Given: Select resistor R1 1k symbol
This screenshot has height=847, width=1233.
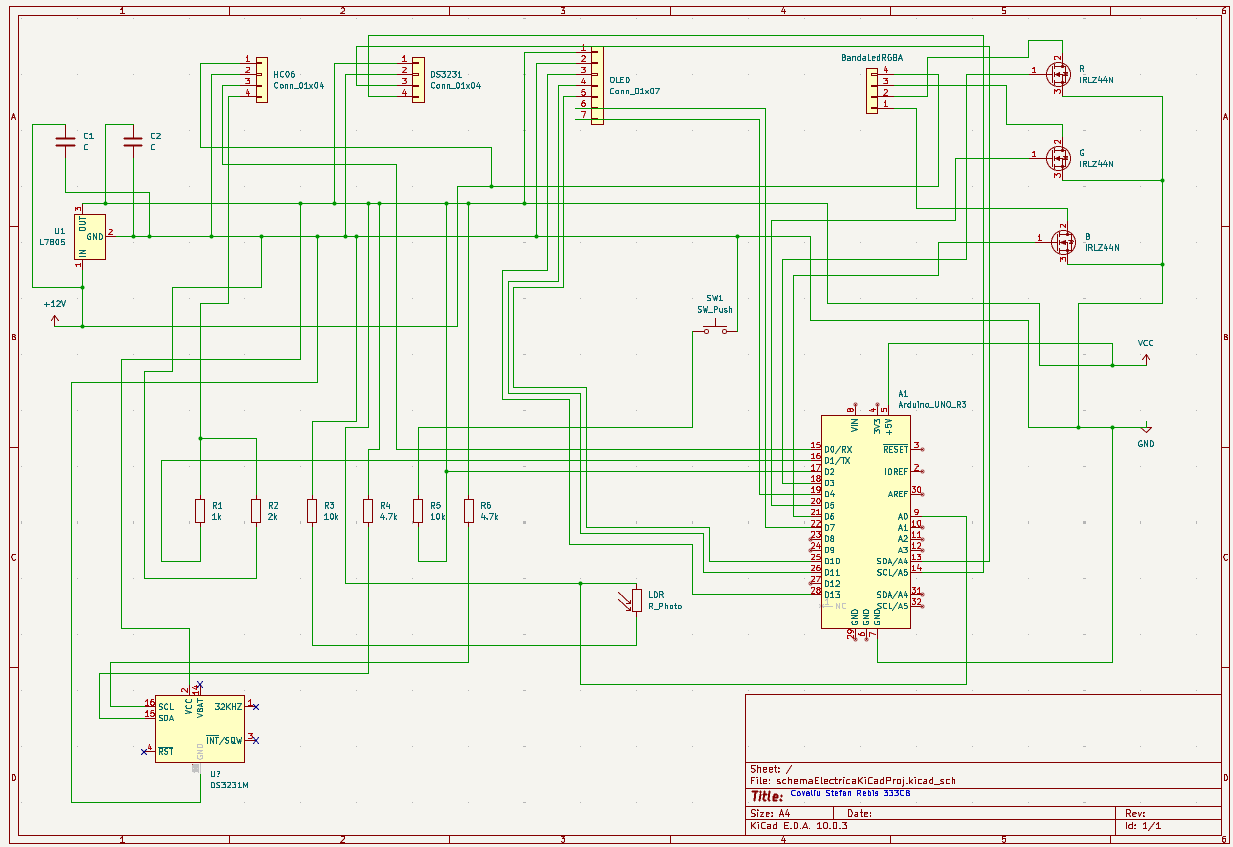Looking at the screenshot, I should tap(200, 511).
